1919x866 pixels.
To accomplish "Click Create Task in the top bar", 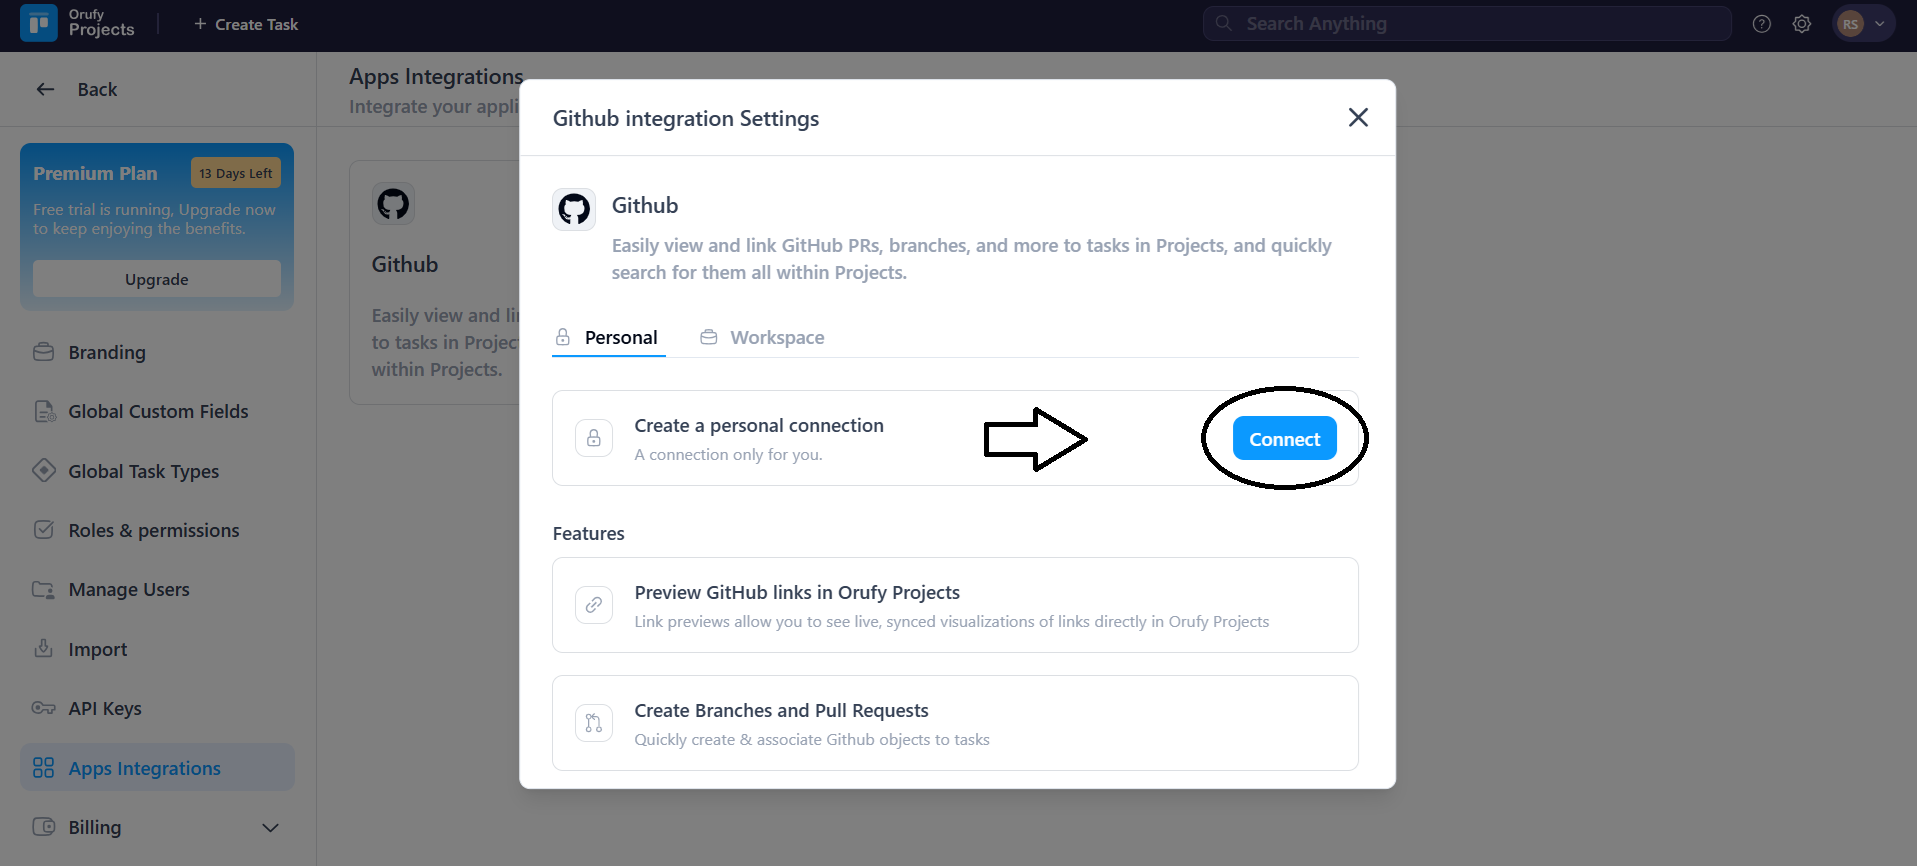I will pos(246,24).
